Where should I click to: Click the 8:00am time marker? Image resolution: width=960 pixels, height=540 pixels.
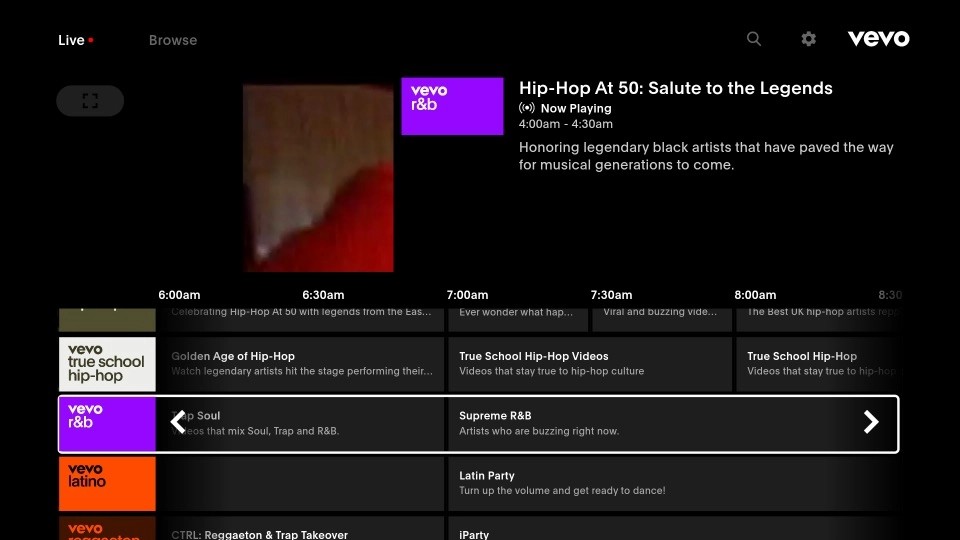click(755, 295)
